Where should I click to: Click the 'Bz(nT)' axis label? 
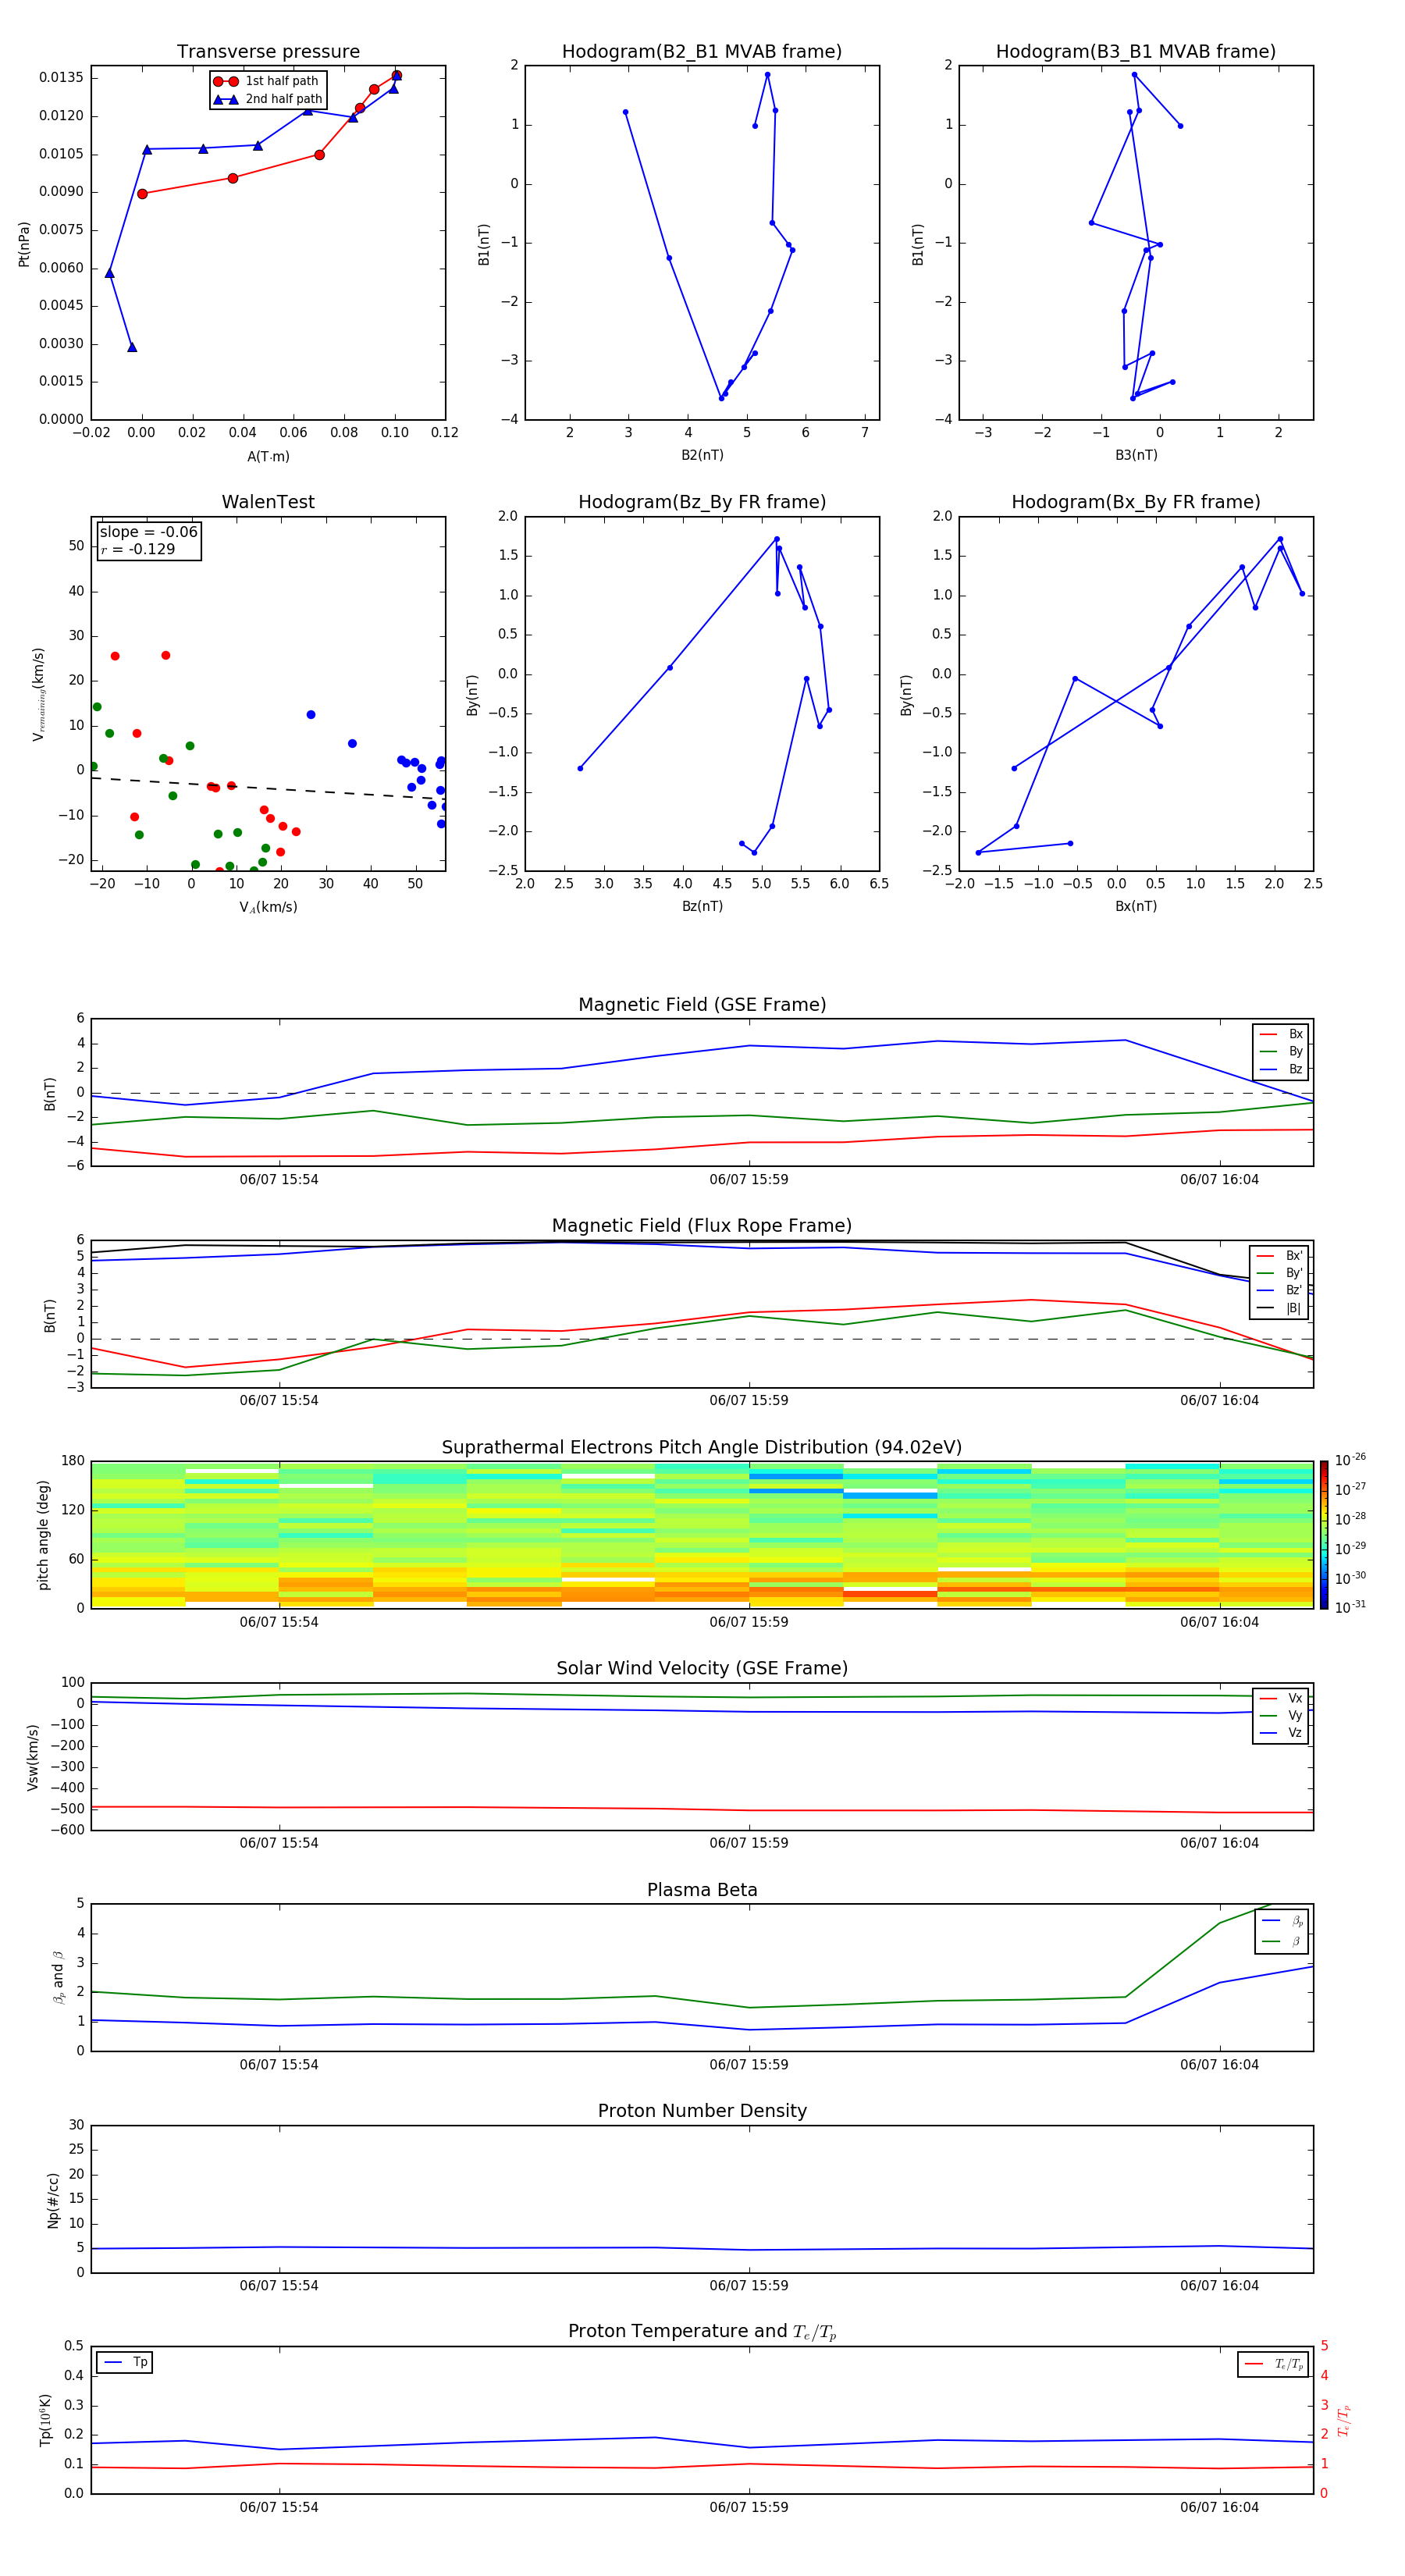click(702, 906)
